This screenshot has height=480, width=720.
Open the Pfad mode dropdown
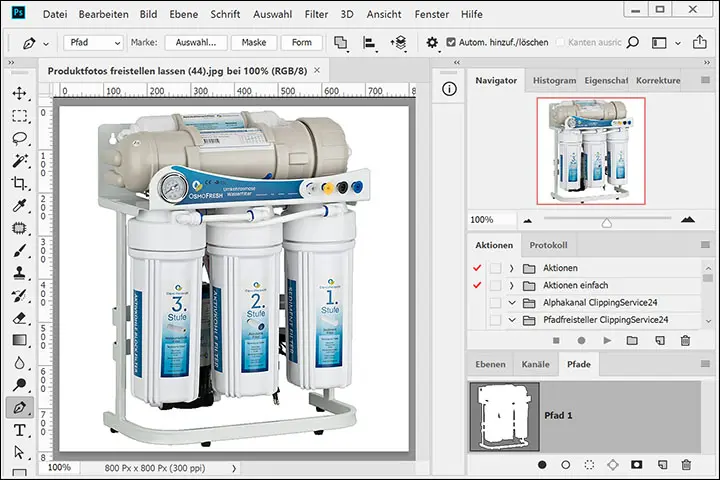coord(92,43)
